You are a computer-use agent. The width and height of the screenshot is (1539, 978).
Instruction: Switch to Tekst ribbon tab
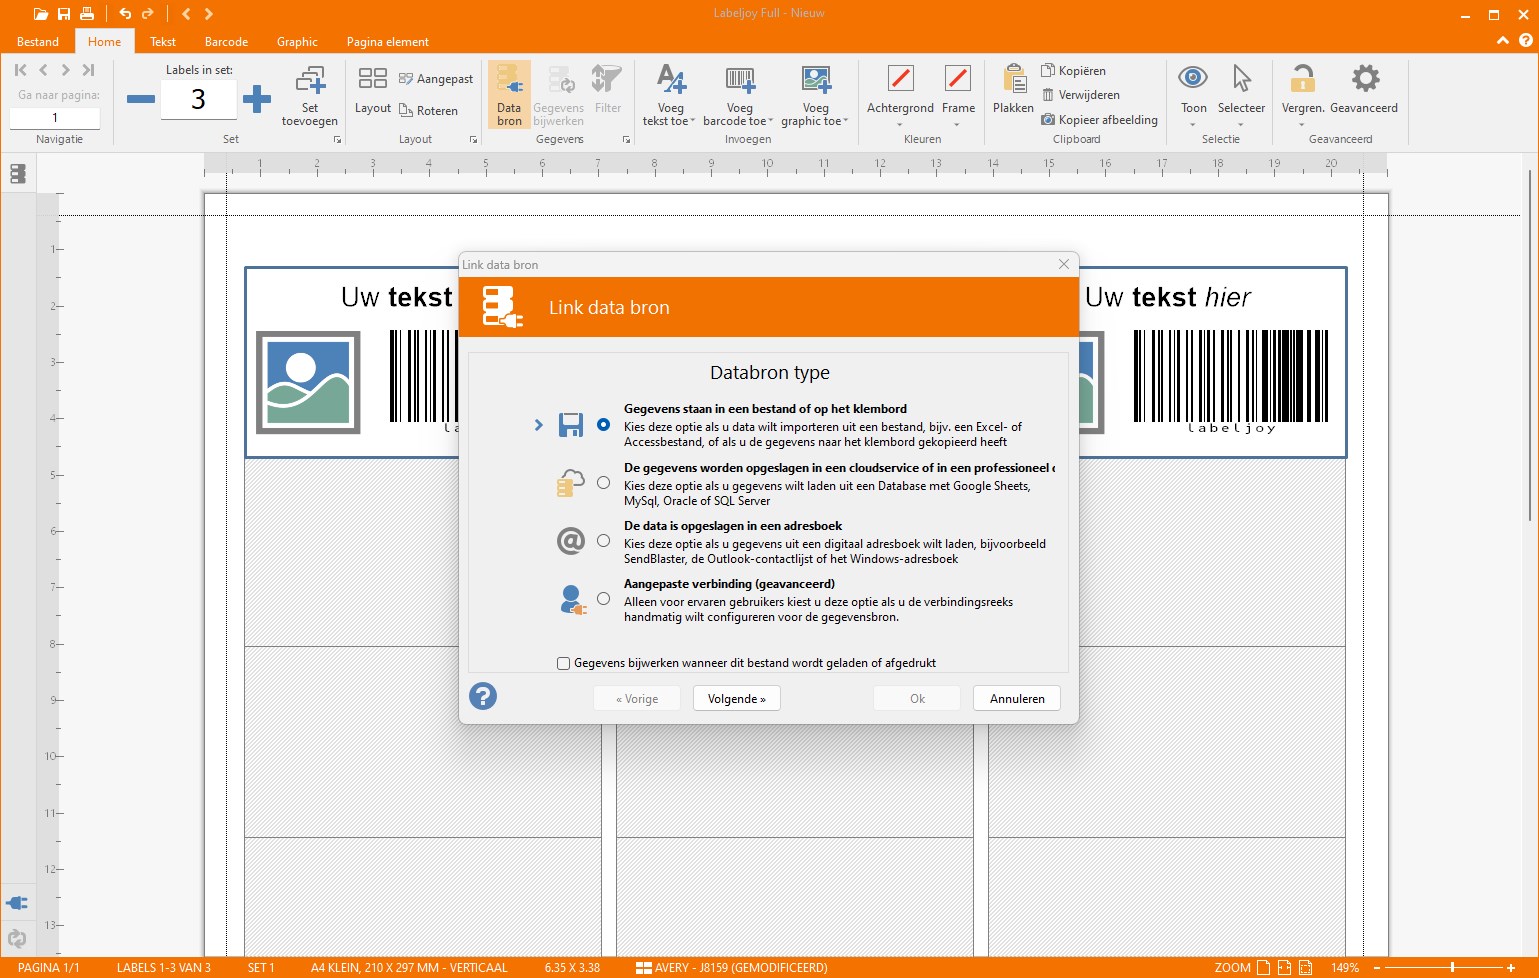163,42
